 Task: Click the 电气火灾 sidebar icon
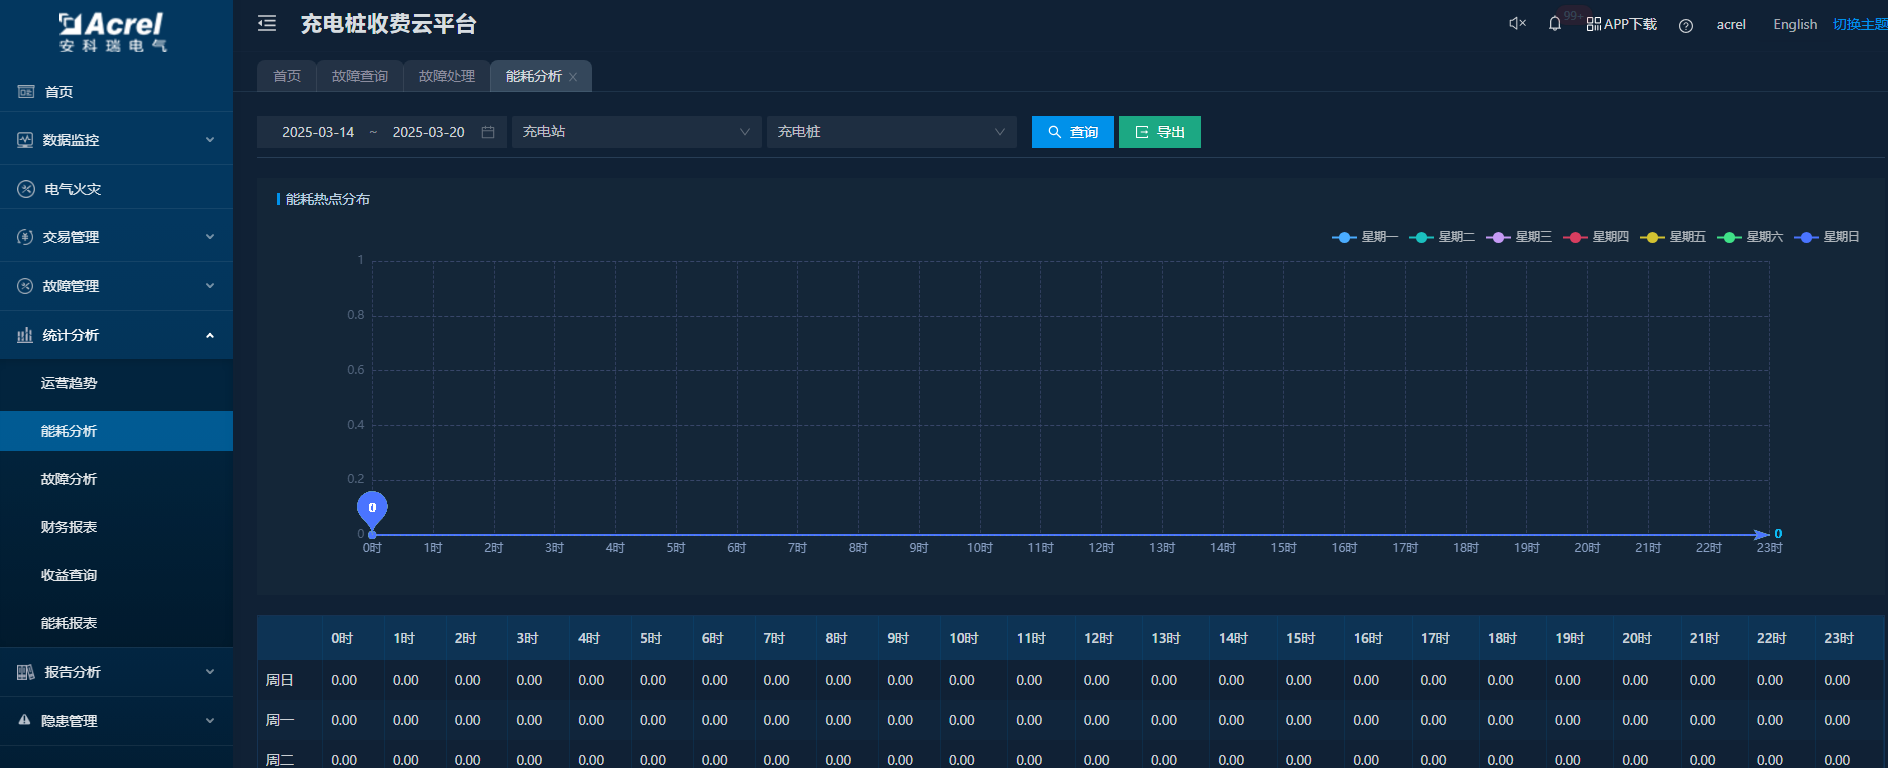(26, 188)
